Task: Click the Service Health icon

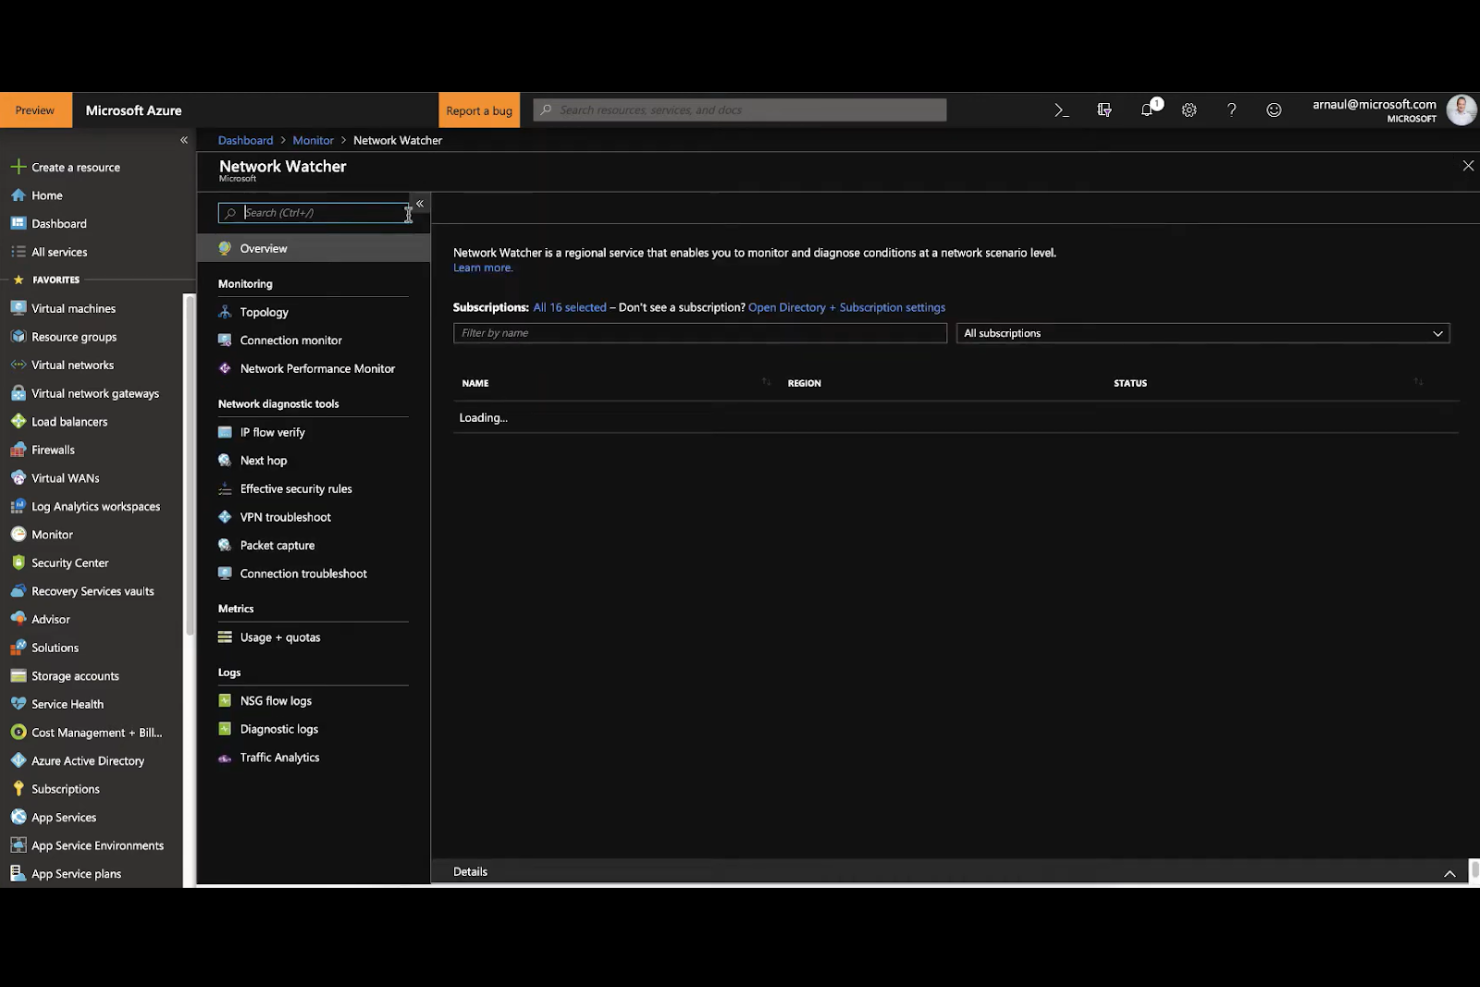Action: pyautogui.click(x=18, y=703)
